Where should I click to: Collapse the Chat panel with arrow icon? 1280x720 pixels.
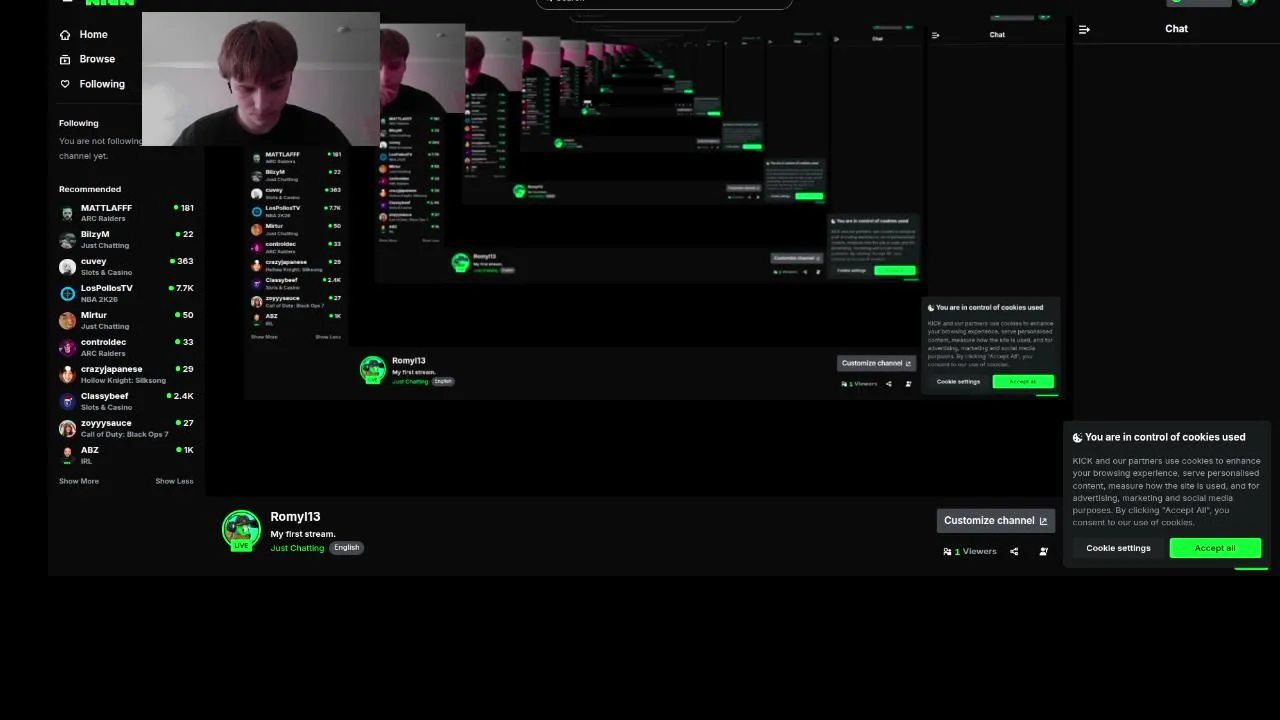coord(1084,29)
